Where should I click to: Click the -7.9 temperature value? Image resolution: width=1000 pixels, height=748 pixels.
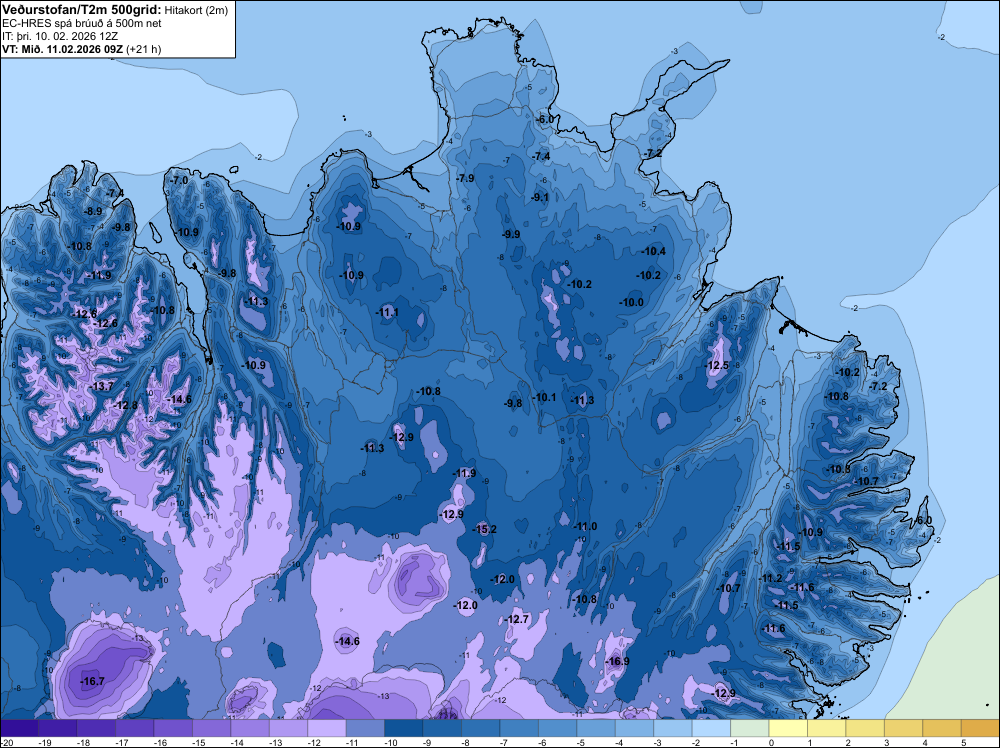click(466, 178)
